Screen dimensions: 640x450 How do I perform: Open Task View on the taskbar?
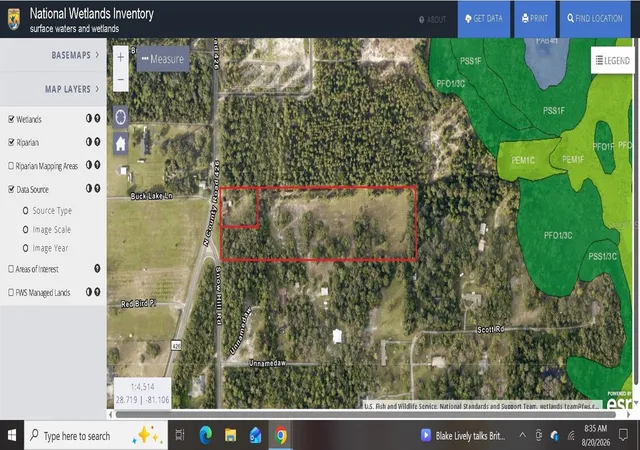(x=180, y=435)
